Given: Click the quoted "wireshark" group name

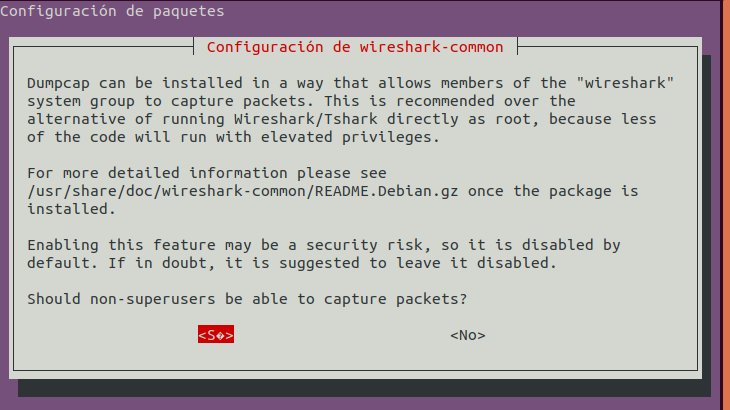Looking at the screenshot, I should pyautogui.click(x=625, y=83).
